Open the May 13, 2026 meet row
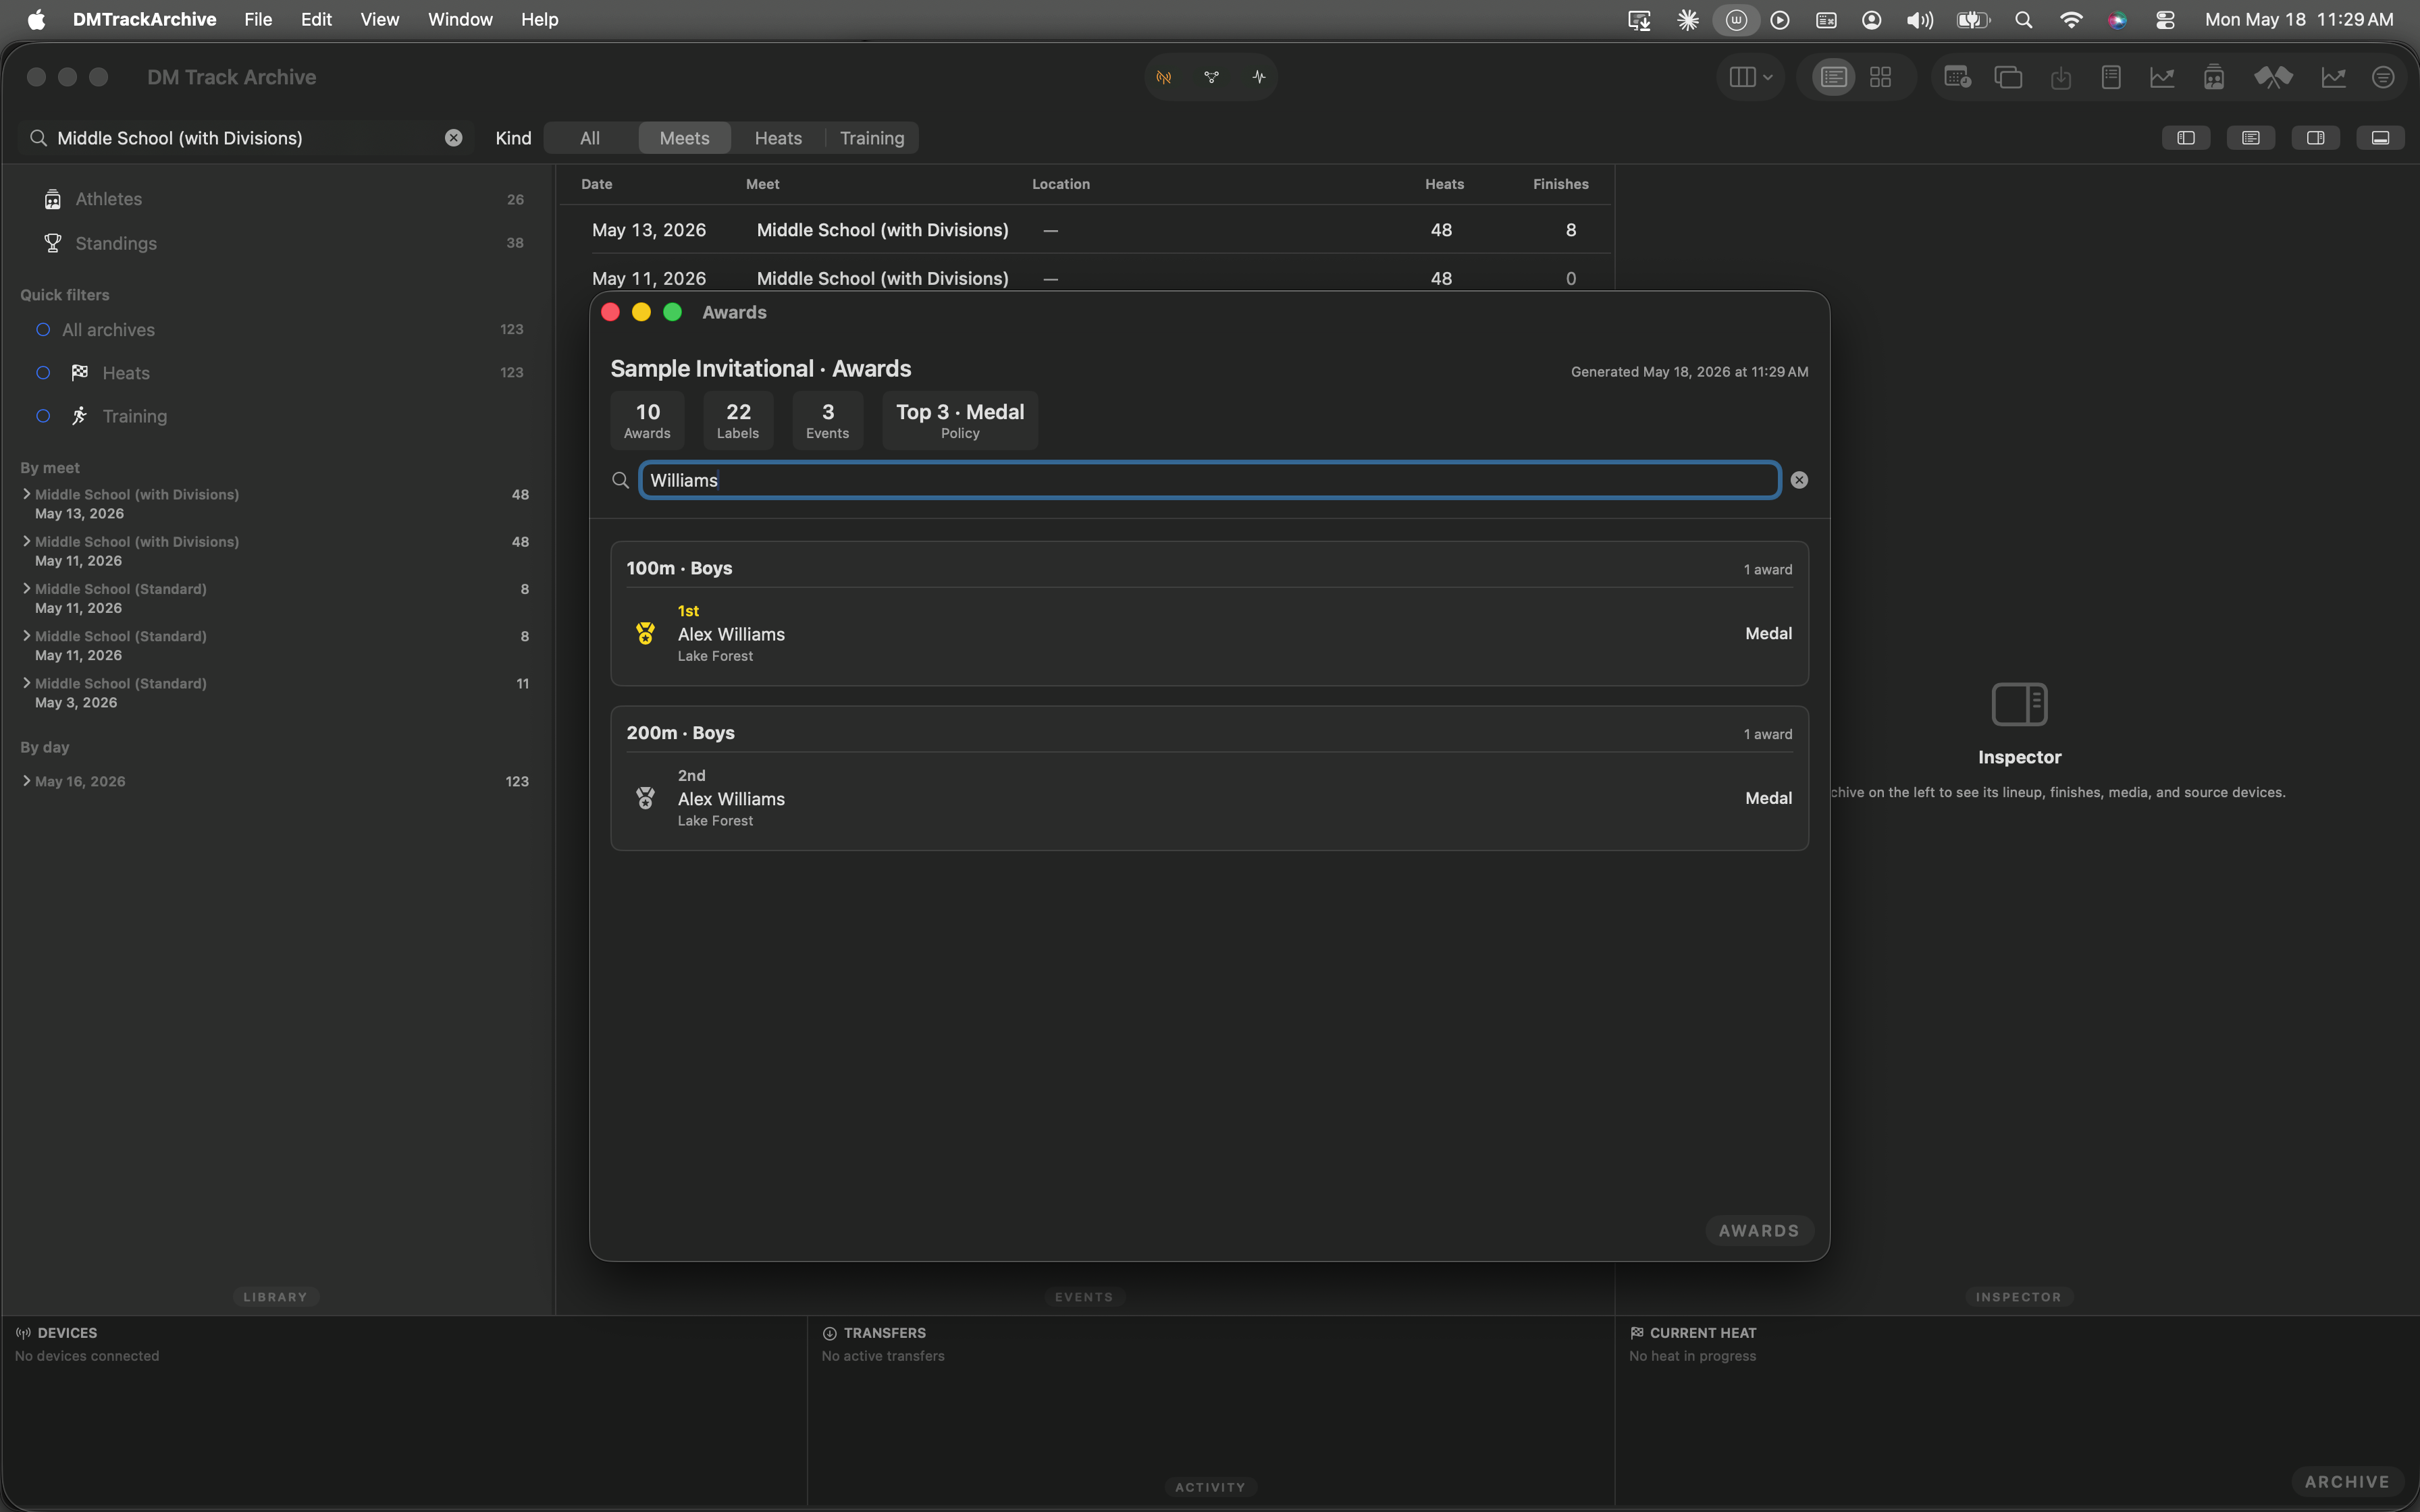Screen dimensions: 2420x1512 (1085, 230)
